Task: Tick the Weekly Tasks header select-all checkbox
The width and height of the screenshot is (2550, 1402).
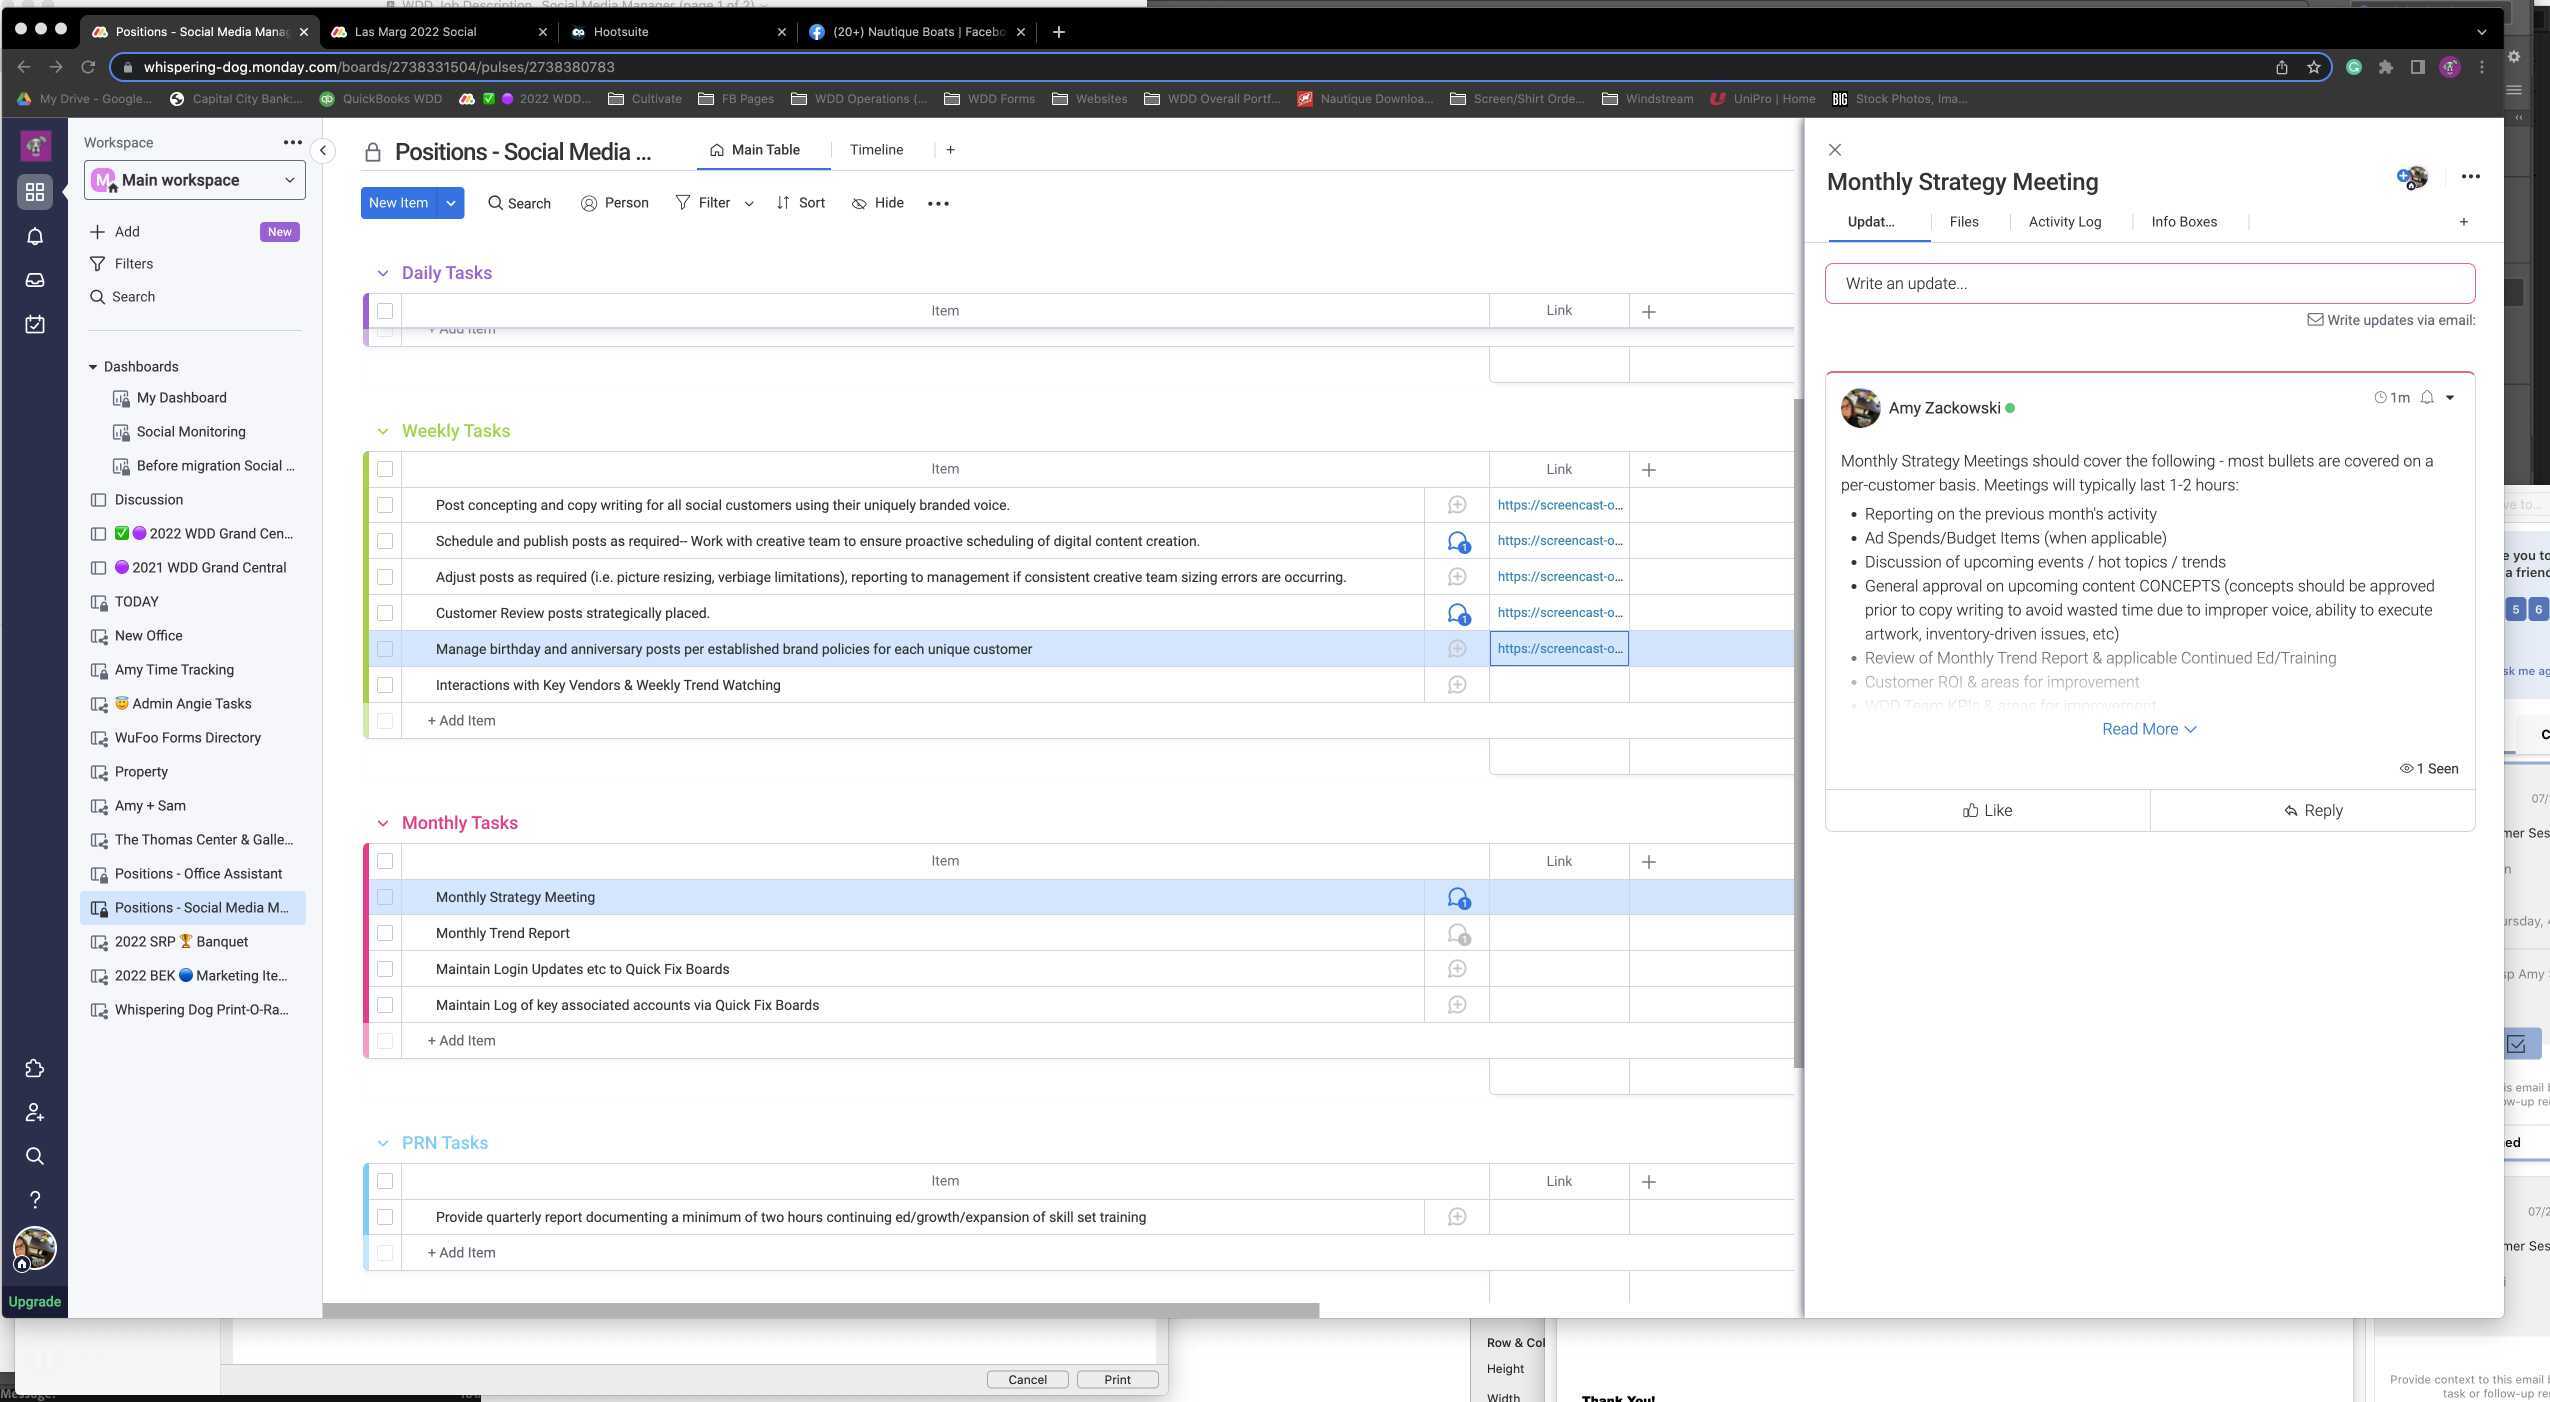Action: (385, 469)
